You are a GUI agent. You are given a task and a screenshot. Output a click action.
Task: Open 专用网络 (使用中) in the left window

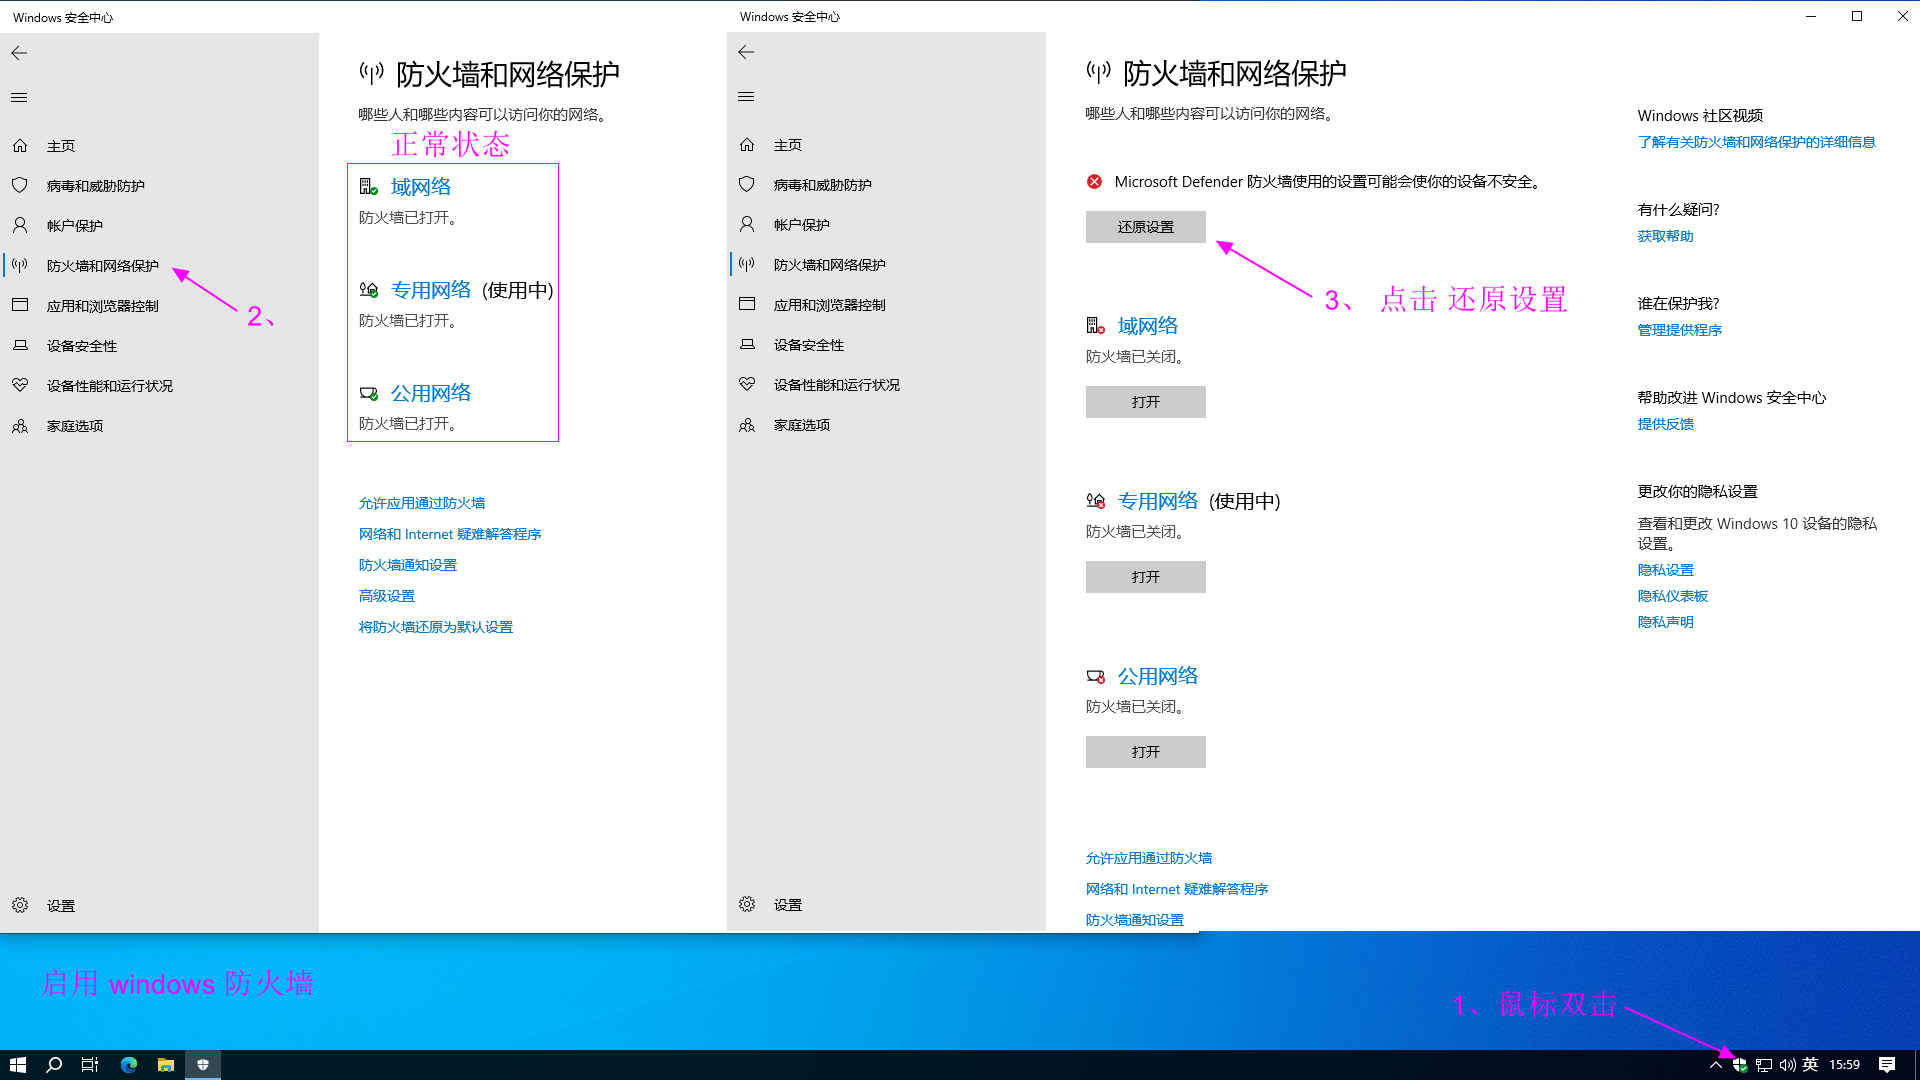[x=430, y=290]
